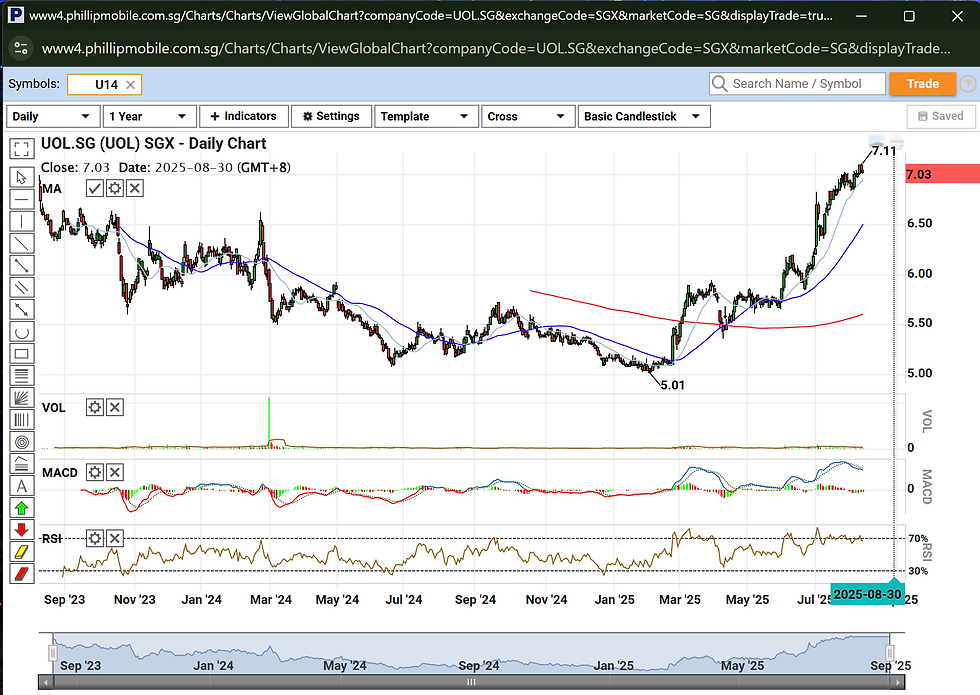Click the fullscreen expand chart icon

21,150
